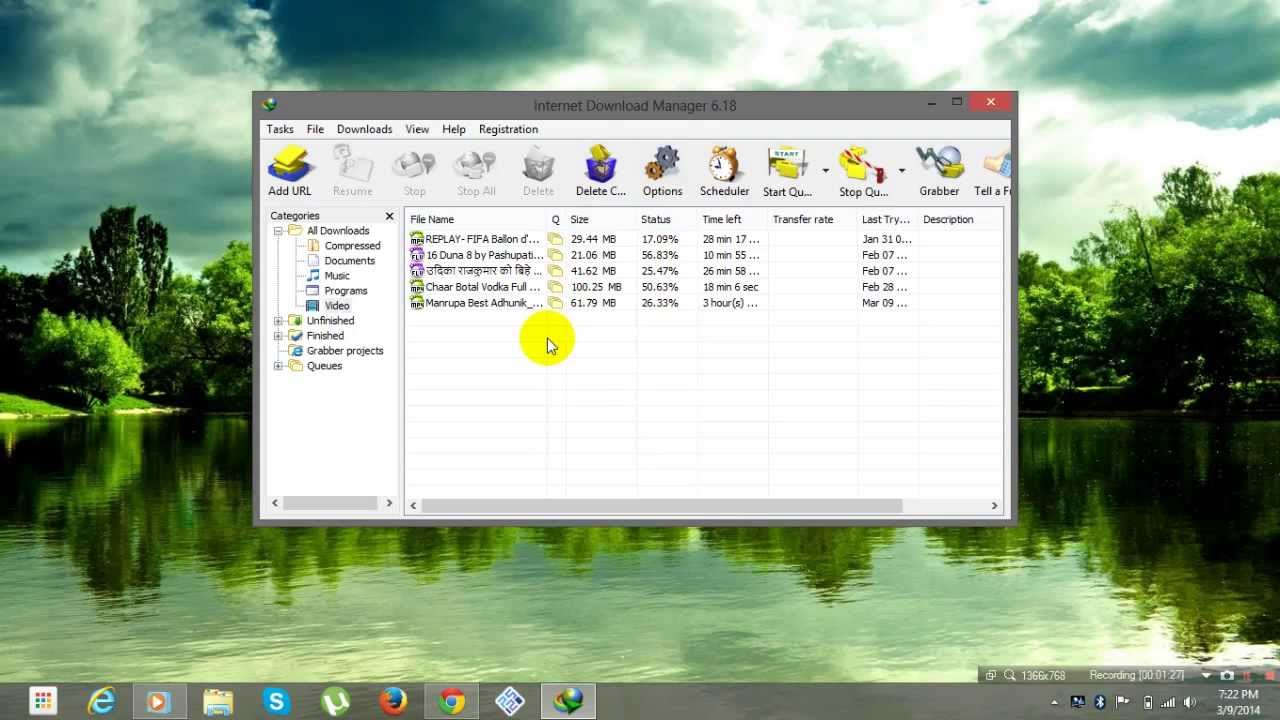Click the Stop Queue toolbar icon
Viewport: 1280px width, 720px height.
[863, 171]
